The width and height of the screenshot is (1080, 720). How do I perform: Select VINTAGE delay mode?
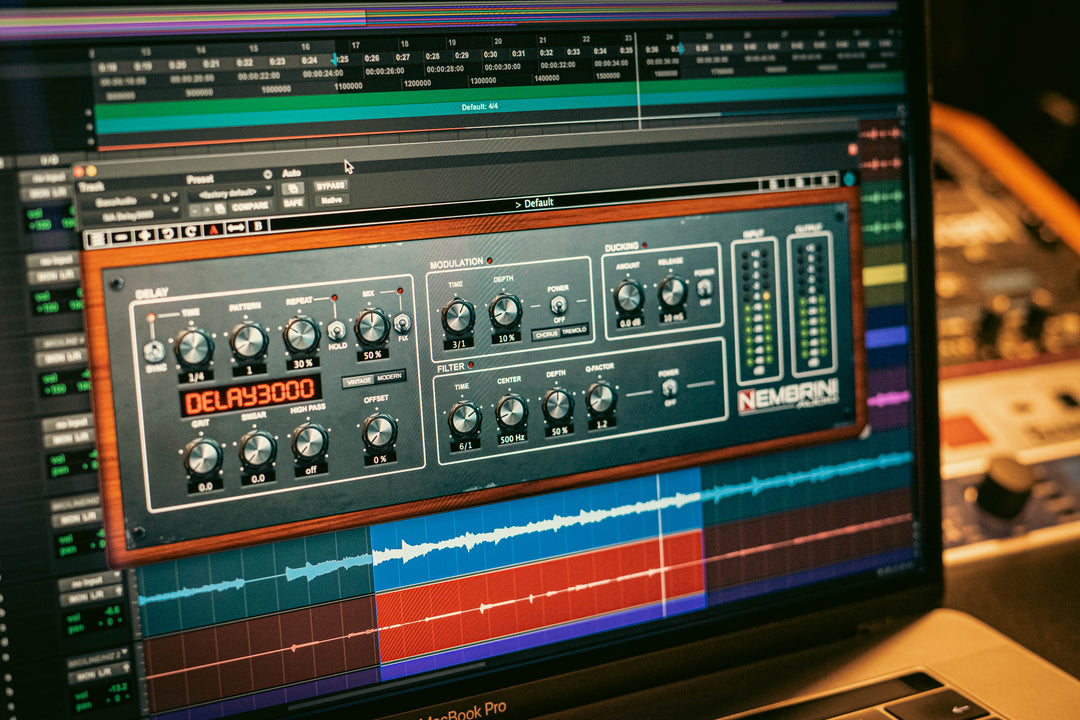point(357,381)
